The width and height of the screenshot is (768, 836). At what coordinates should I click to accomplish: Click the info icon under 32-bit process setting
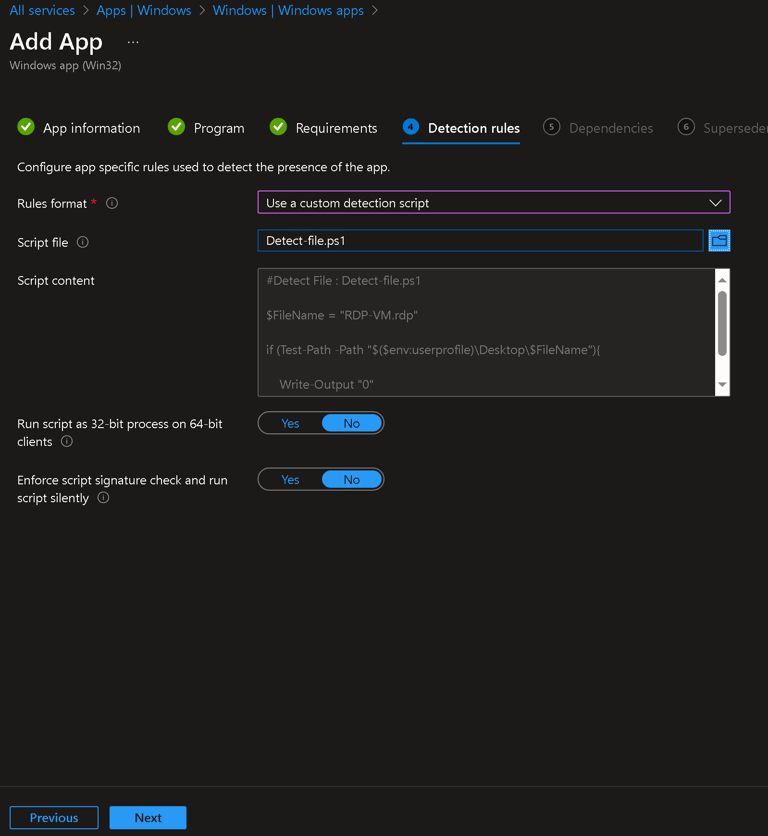point(67,441)
